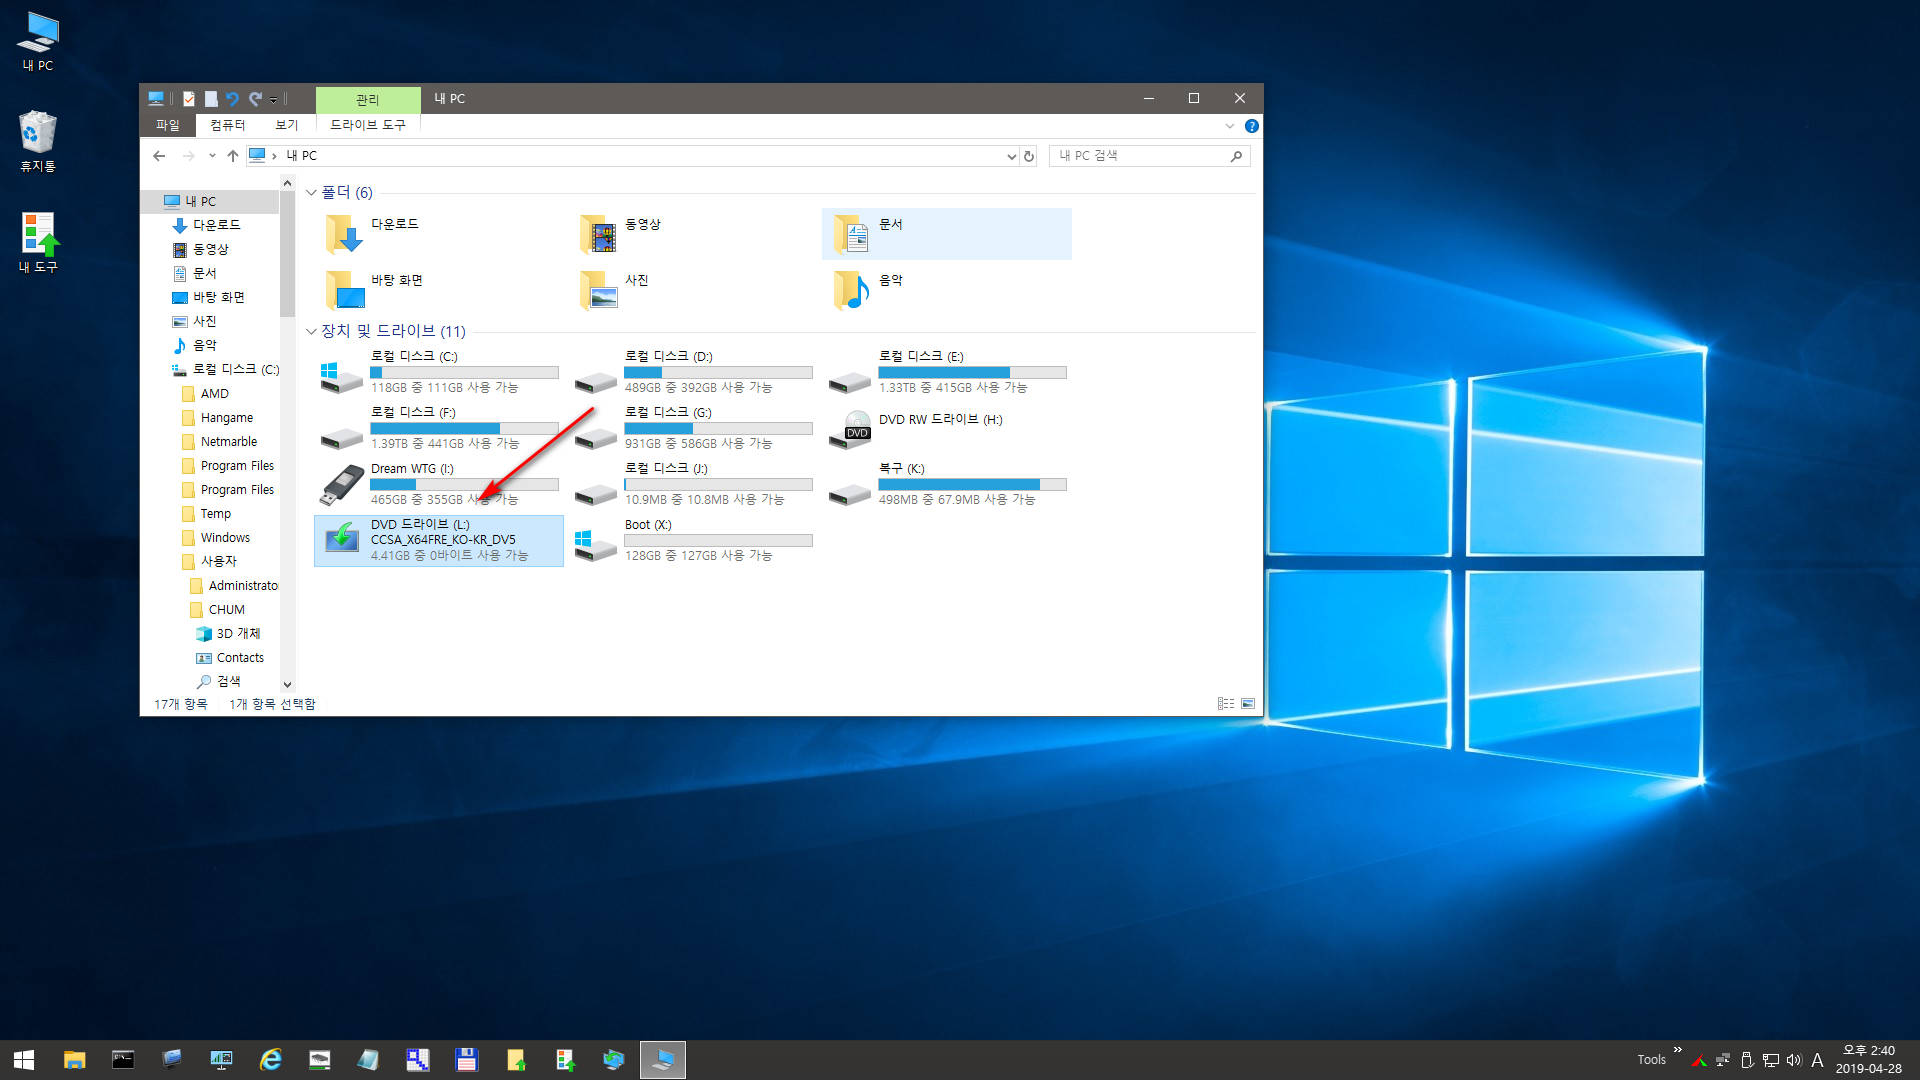Select the 로컬 디스크 (G:) drive

pos(693,428)
